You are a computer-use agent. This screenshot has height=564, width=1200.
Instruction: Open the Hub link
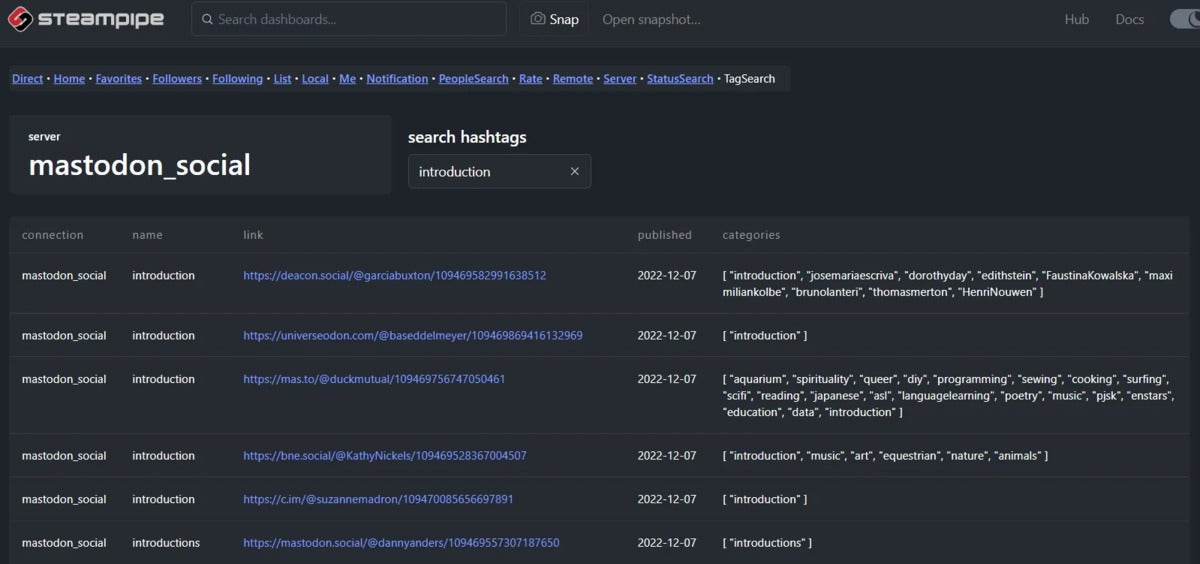click(x=1077, y=19)
